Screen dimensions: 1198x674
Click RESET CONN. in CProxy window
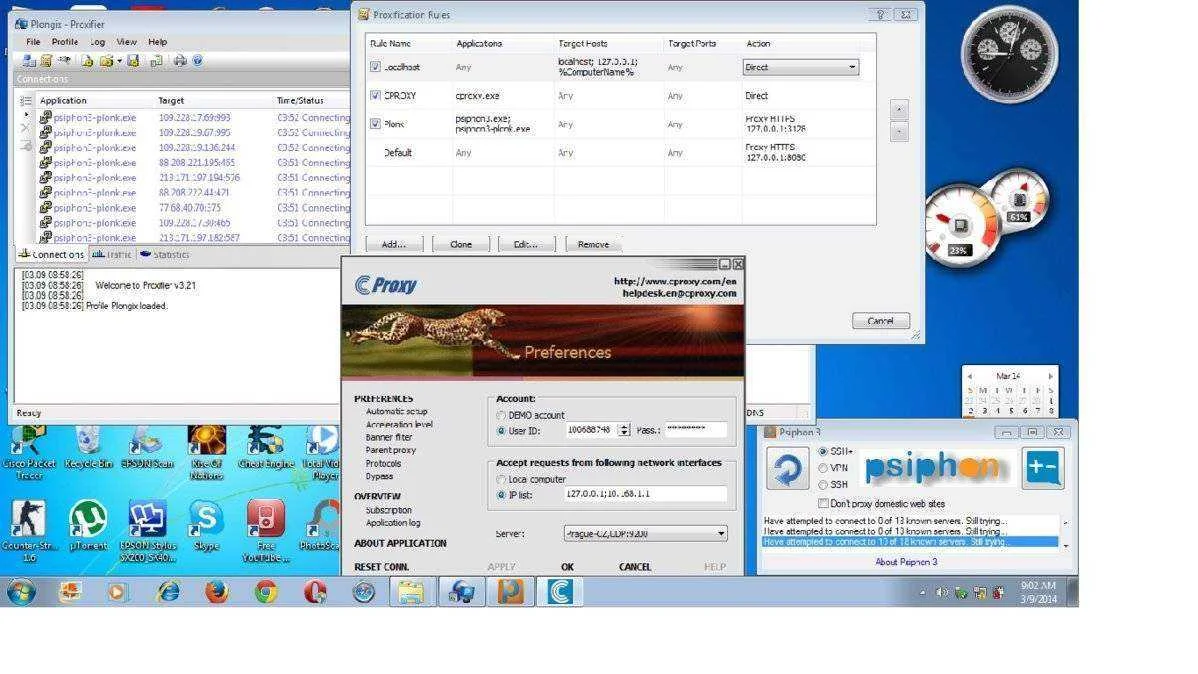click(381, 567)
